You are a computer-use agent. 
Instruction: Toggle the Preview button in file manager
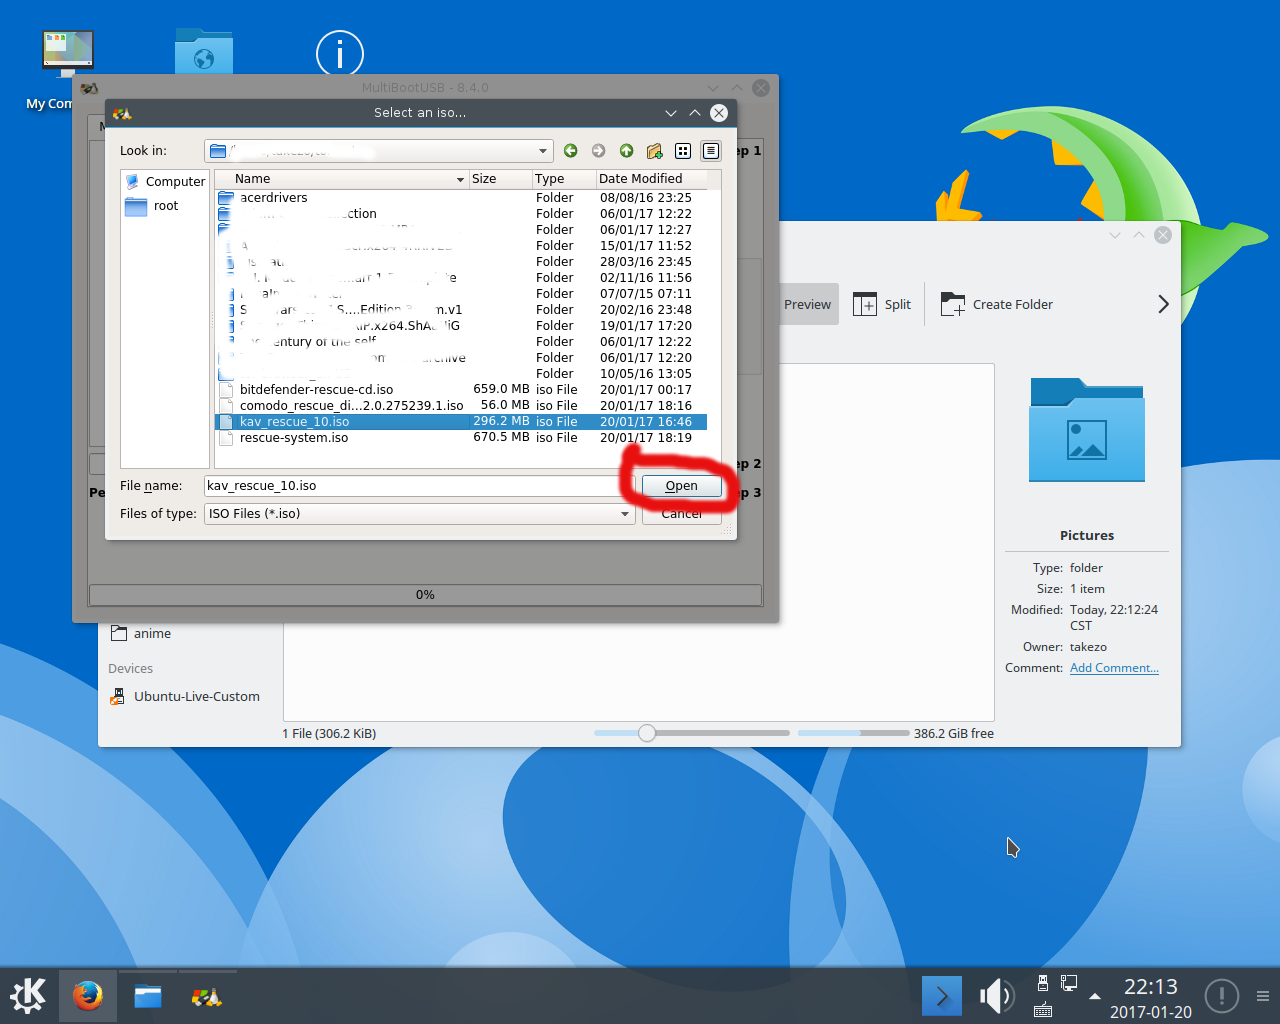point(807,305)
